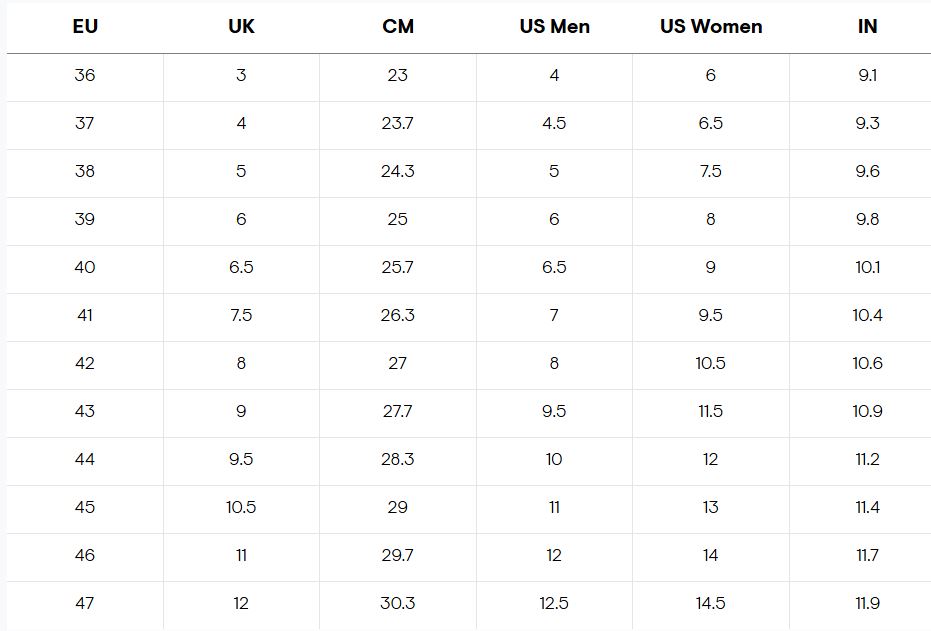Screen dimensions: 931x631
Task: Click the US Men column header
Action: 555,27
